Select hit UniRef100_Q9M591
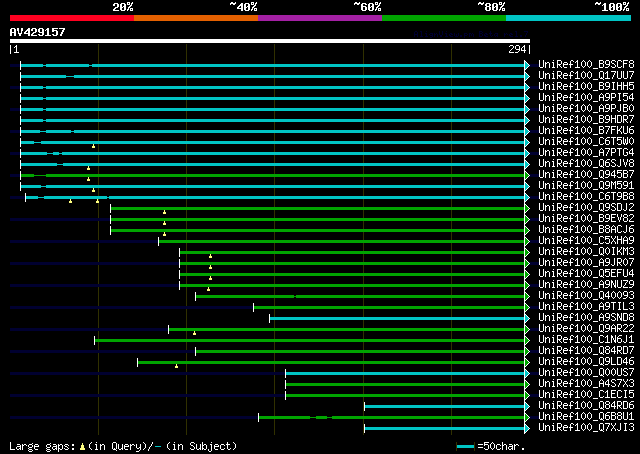Viewport: 640px width, 454px height. click(x=586, y=186)
